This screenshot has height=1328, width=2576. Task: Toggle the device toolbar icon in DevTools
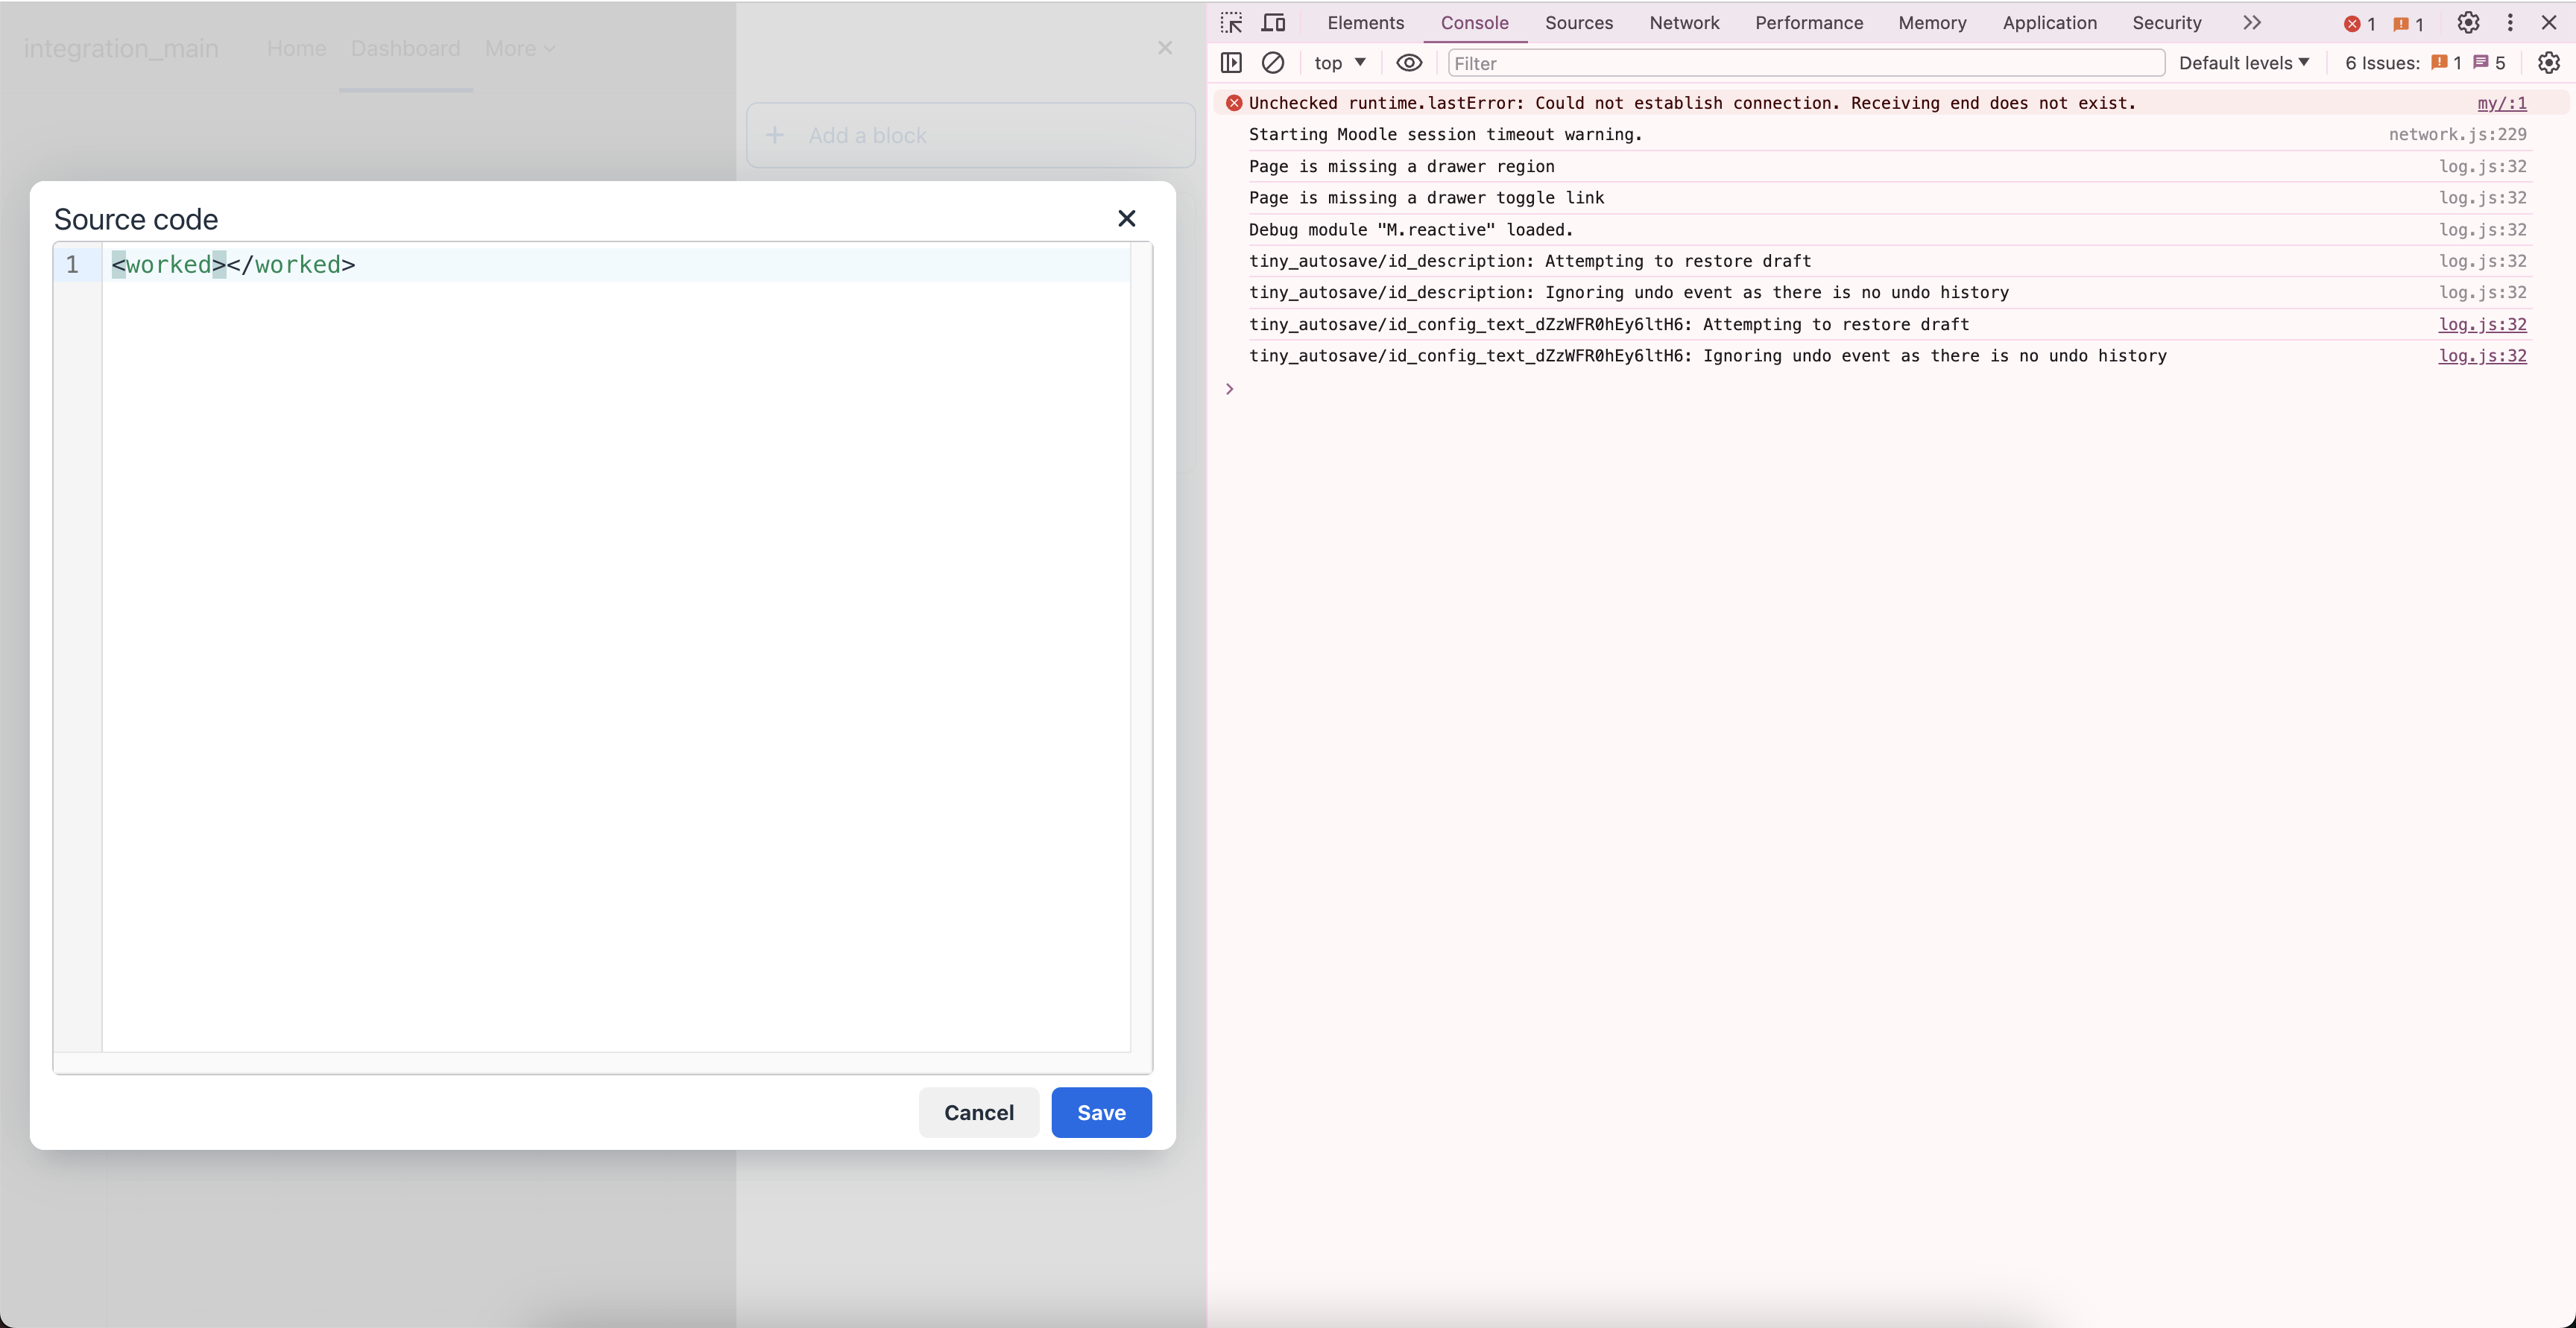point(1273,23)
